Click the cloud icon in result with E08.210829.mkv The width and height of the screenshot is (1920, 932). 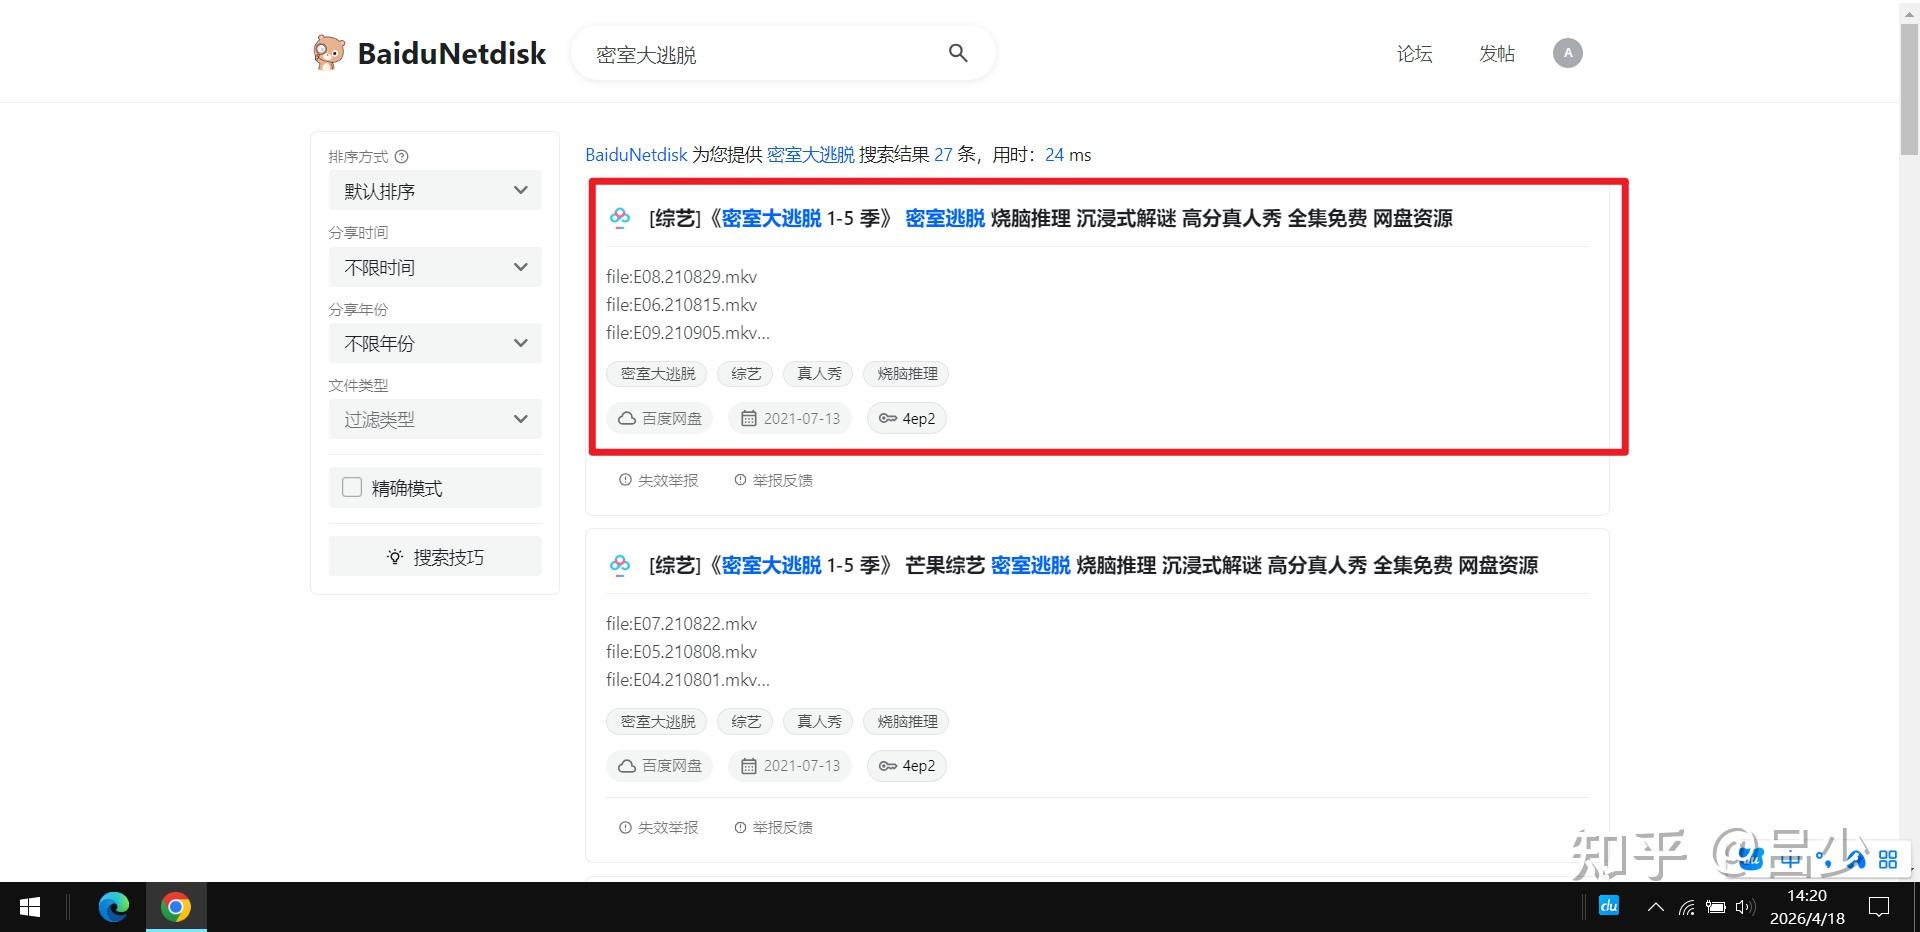click(627, 418)
